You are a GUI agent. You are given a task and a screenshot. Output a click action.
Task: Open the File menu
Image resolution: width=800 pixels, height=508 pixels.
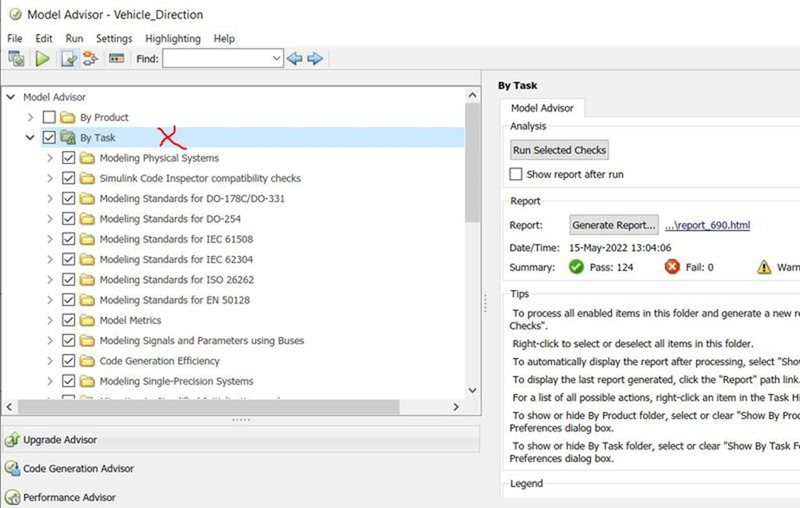coord(15,39)
